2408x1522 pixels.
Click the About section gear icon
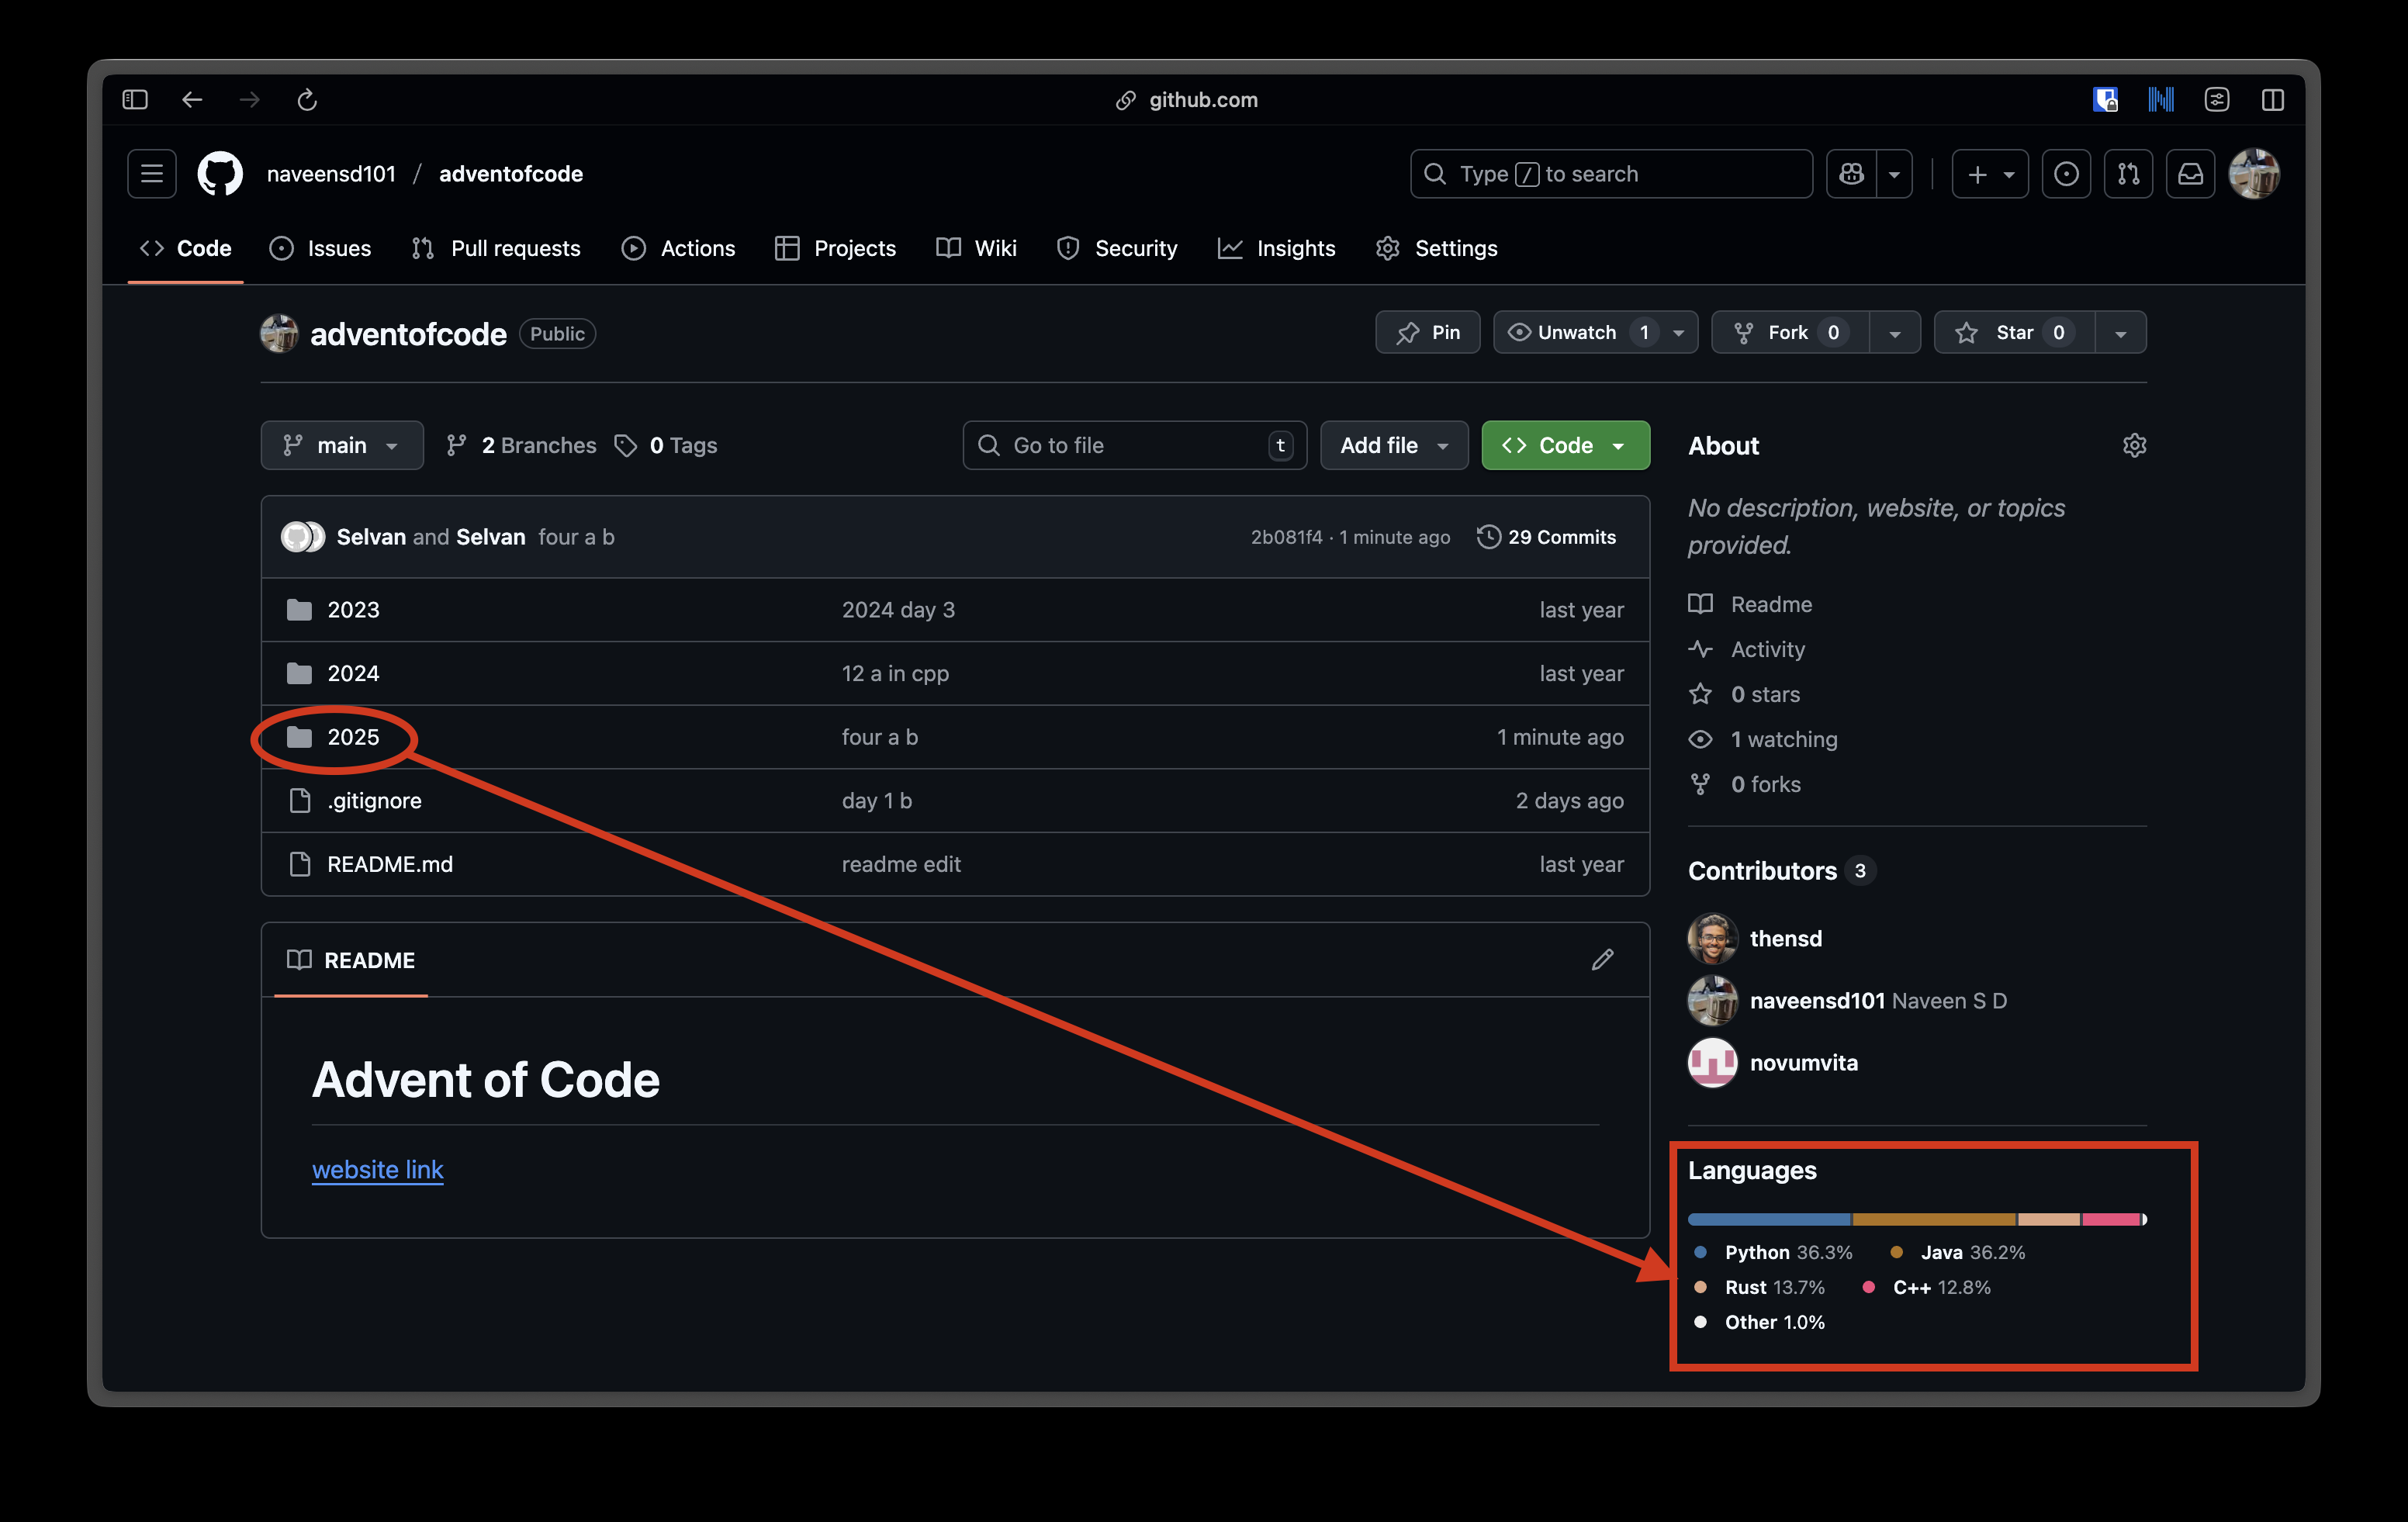pos(2134,445)
